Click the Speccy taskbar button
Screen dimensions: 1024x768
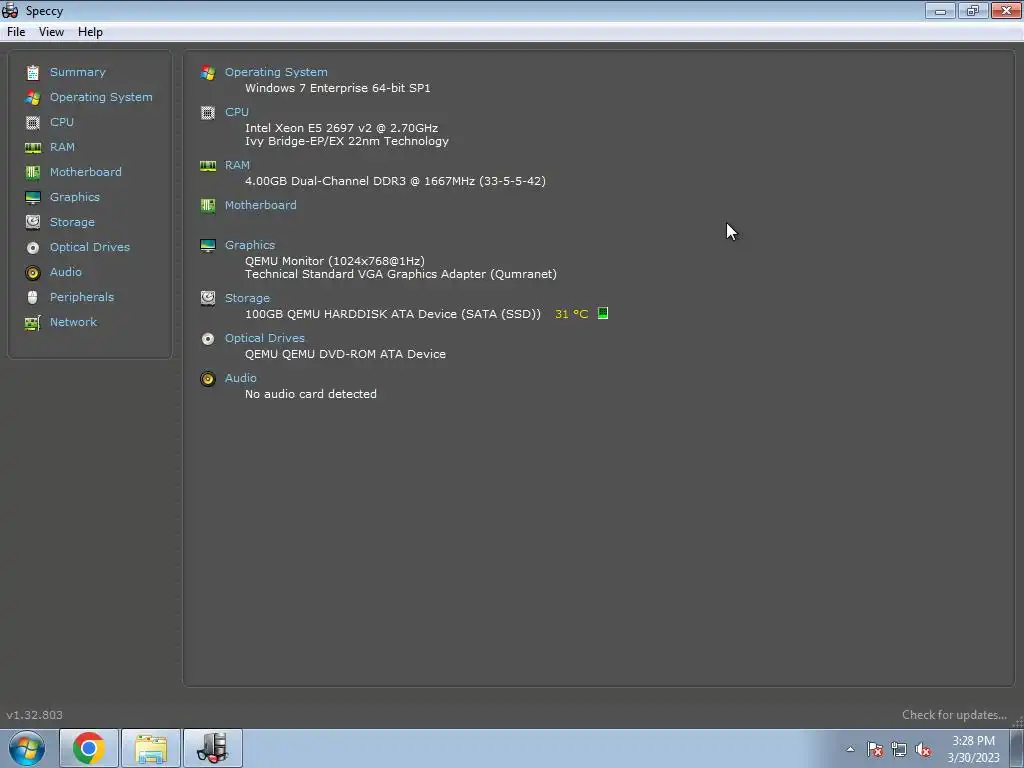[x=213, y=748]
